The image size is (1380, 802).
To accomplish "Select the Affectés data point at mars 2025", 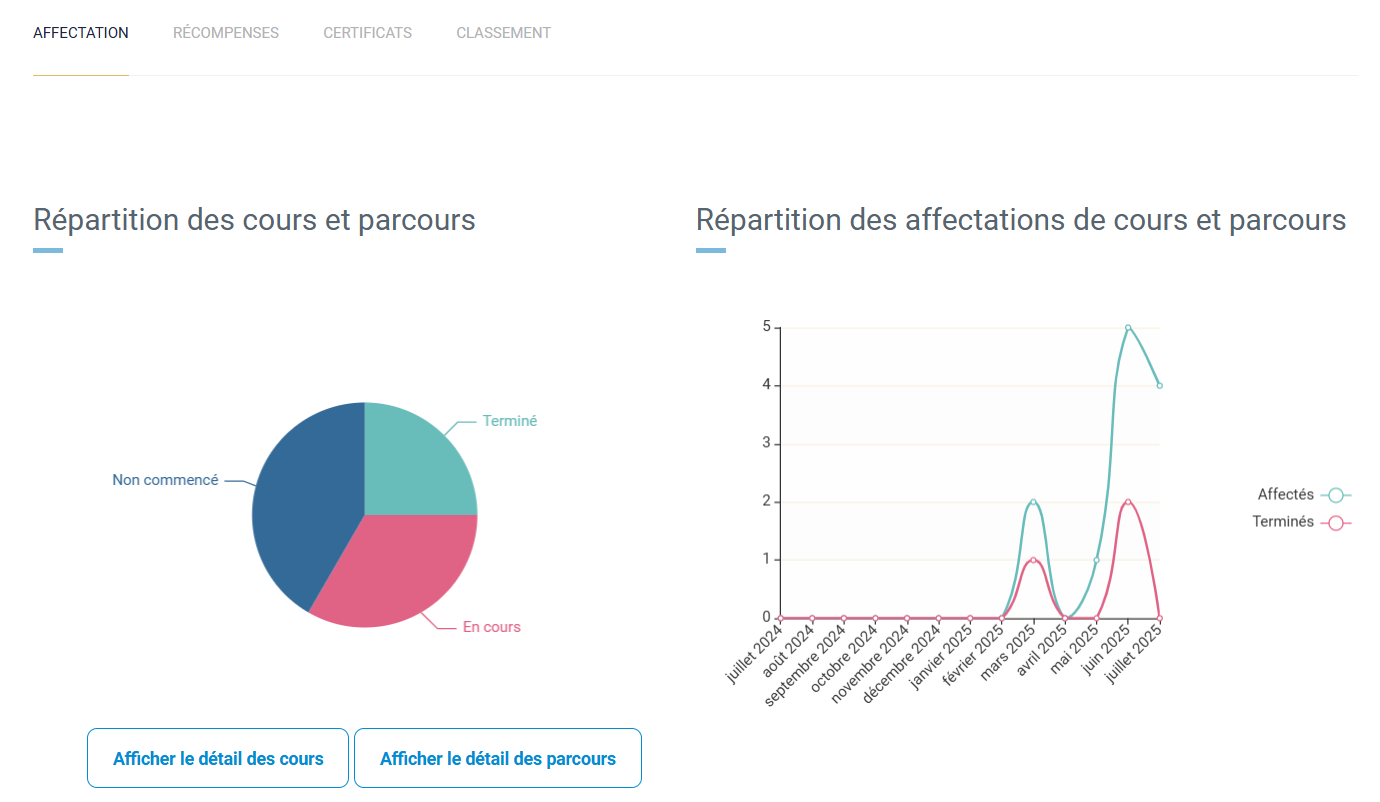I will [1033, 502].
